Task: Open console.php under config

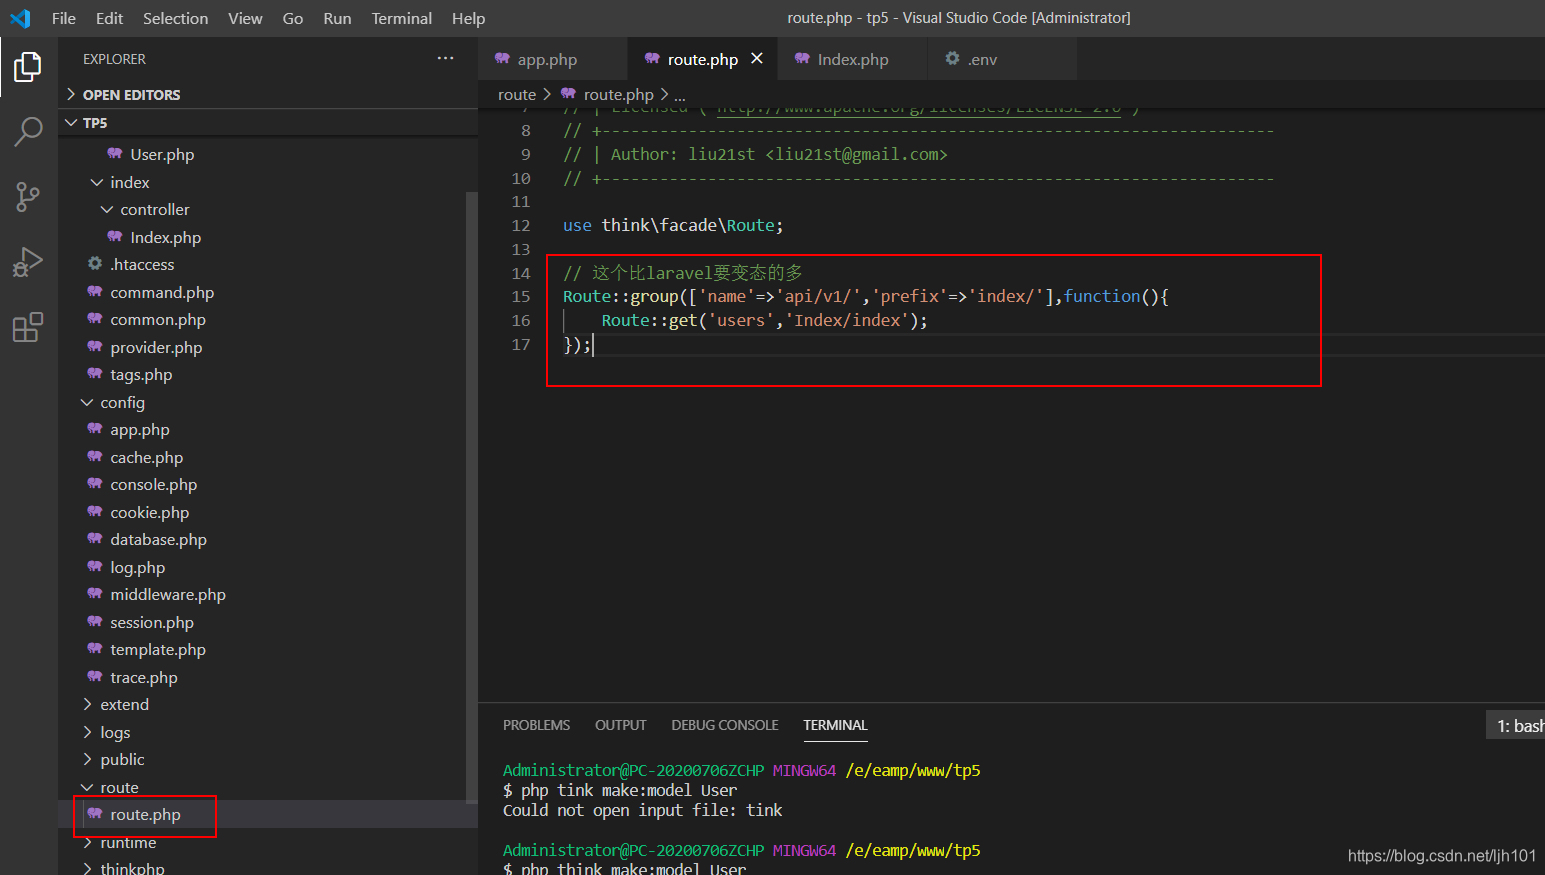Action: click(153, 484)
